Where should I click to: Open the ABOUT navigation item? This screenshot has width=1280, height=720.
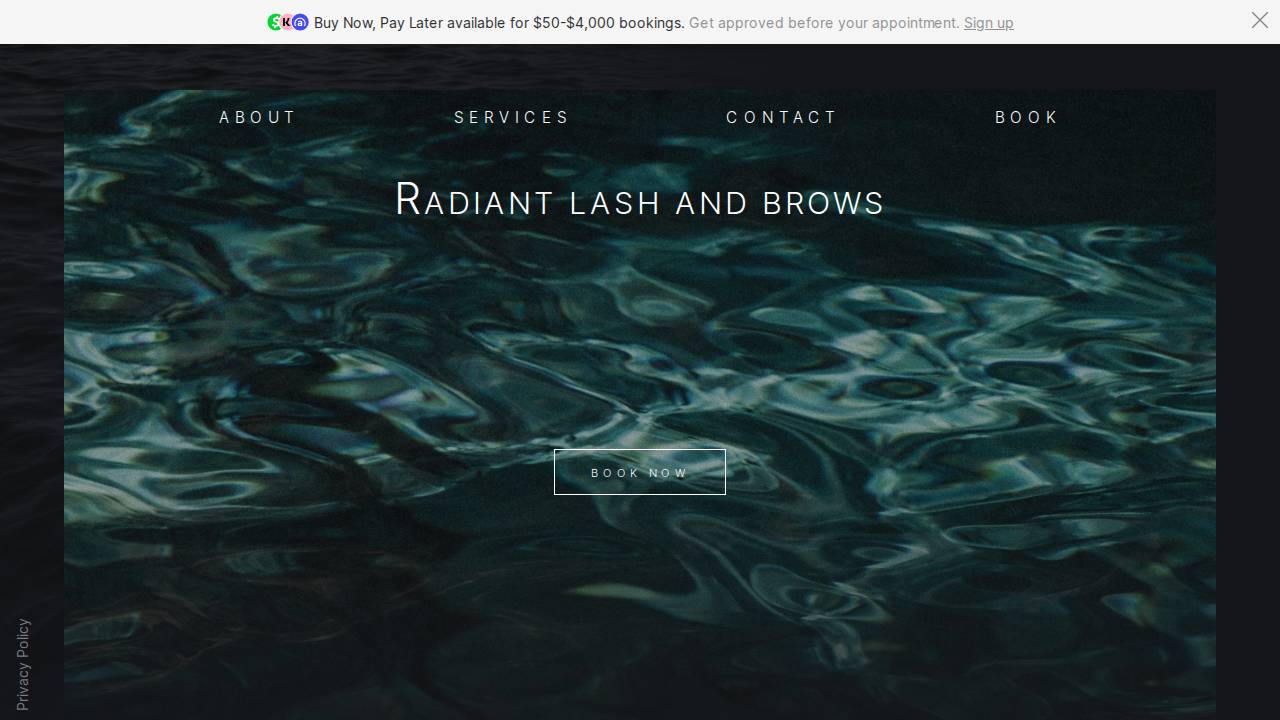pyautogui.click(x=257, y=117)
